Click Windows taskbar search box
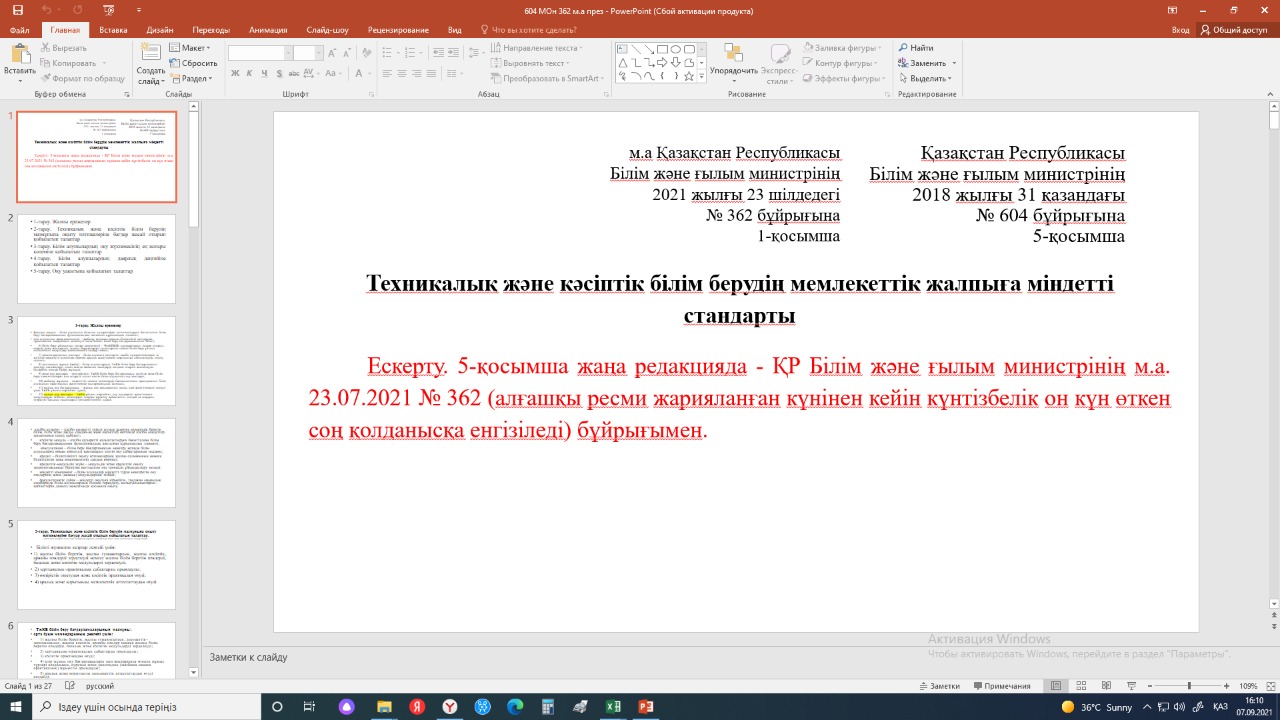Image resolution: width=1280 pixels, height=720 pixels. pos(145,707)
